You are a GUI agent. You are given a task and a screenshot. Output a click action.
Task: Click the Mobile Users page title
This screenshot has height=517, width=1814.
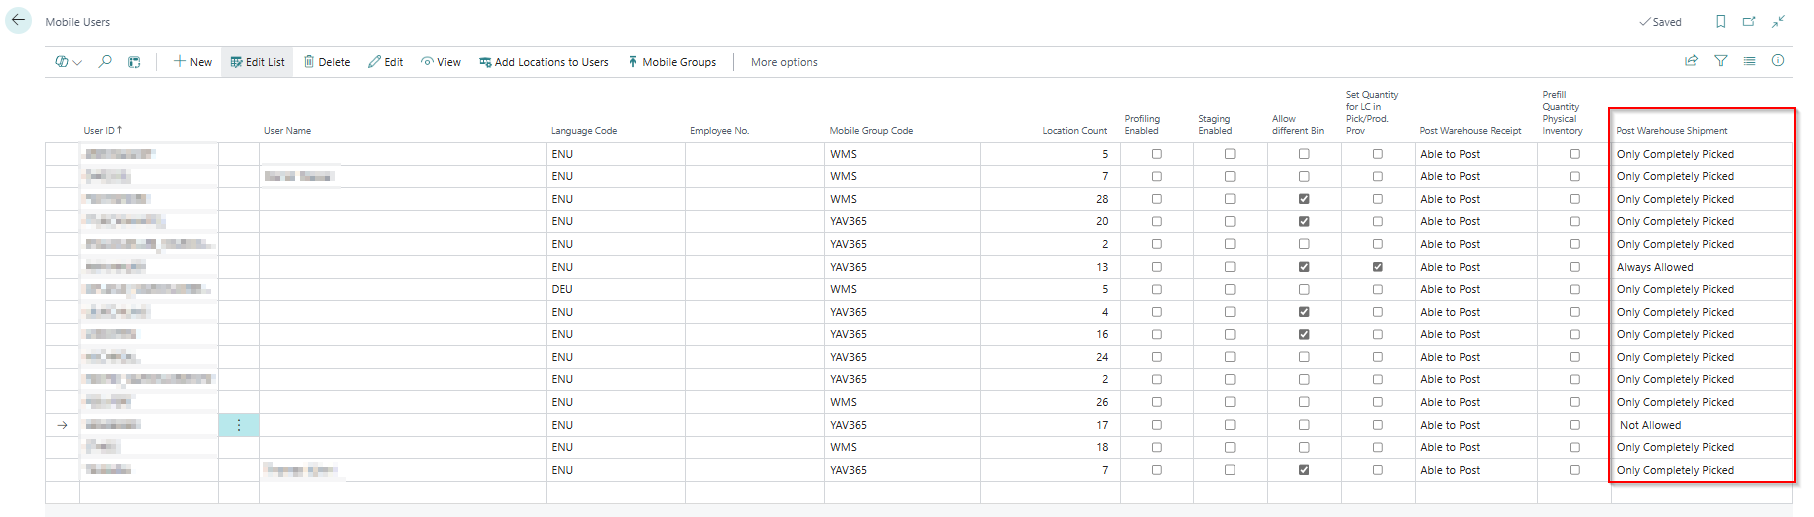pos(77,22)
